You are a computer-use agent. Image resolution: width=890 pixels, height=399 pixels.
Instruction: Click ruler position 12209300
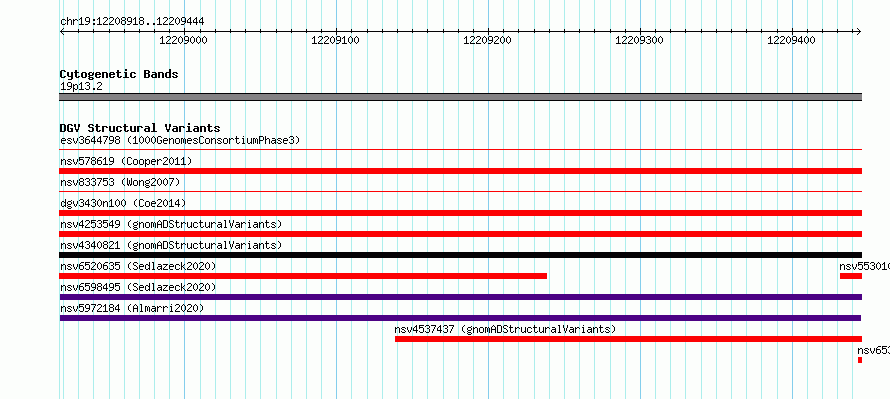[639, 40]
